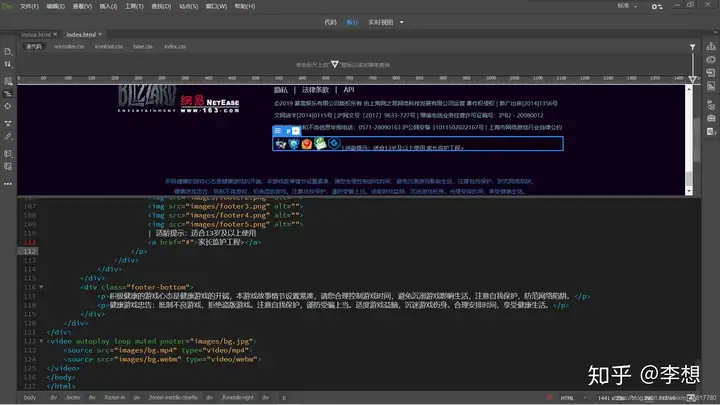Switch to the first index.html document tab
The image size is (720, 405).
(36, 34)
